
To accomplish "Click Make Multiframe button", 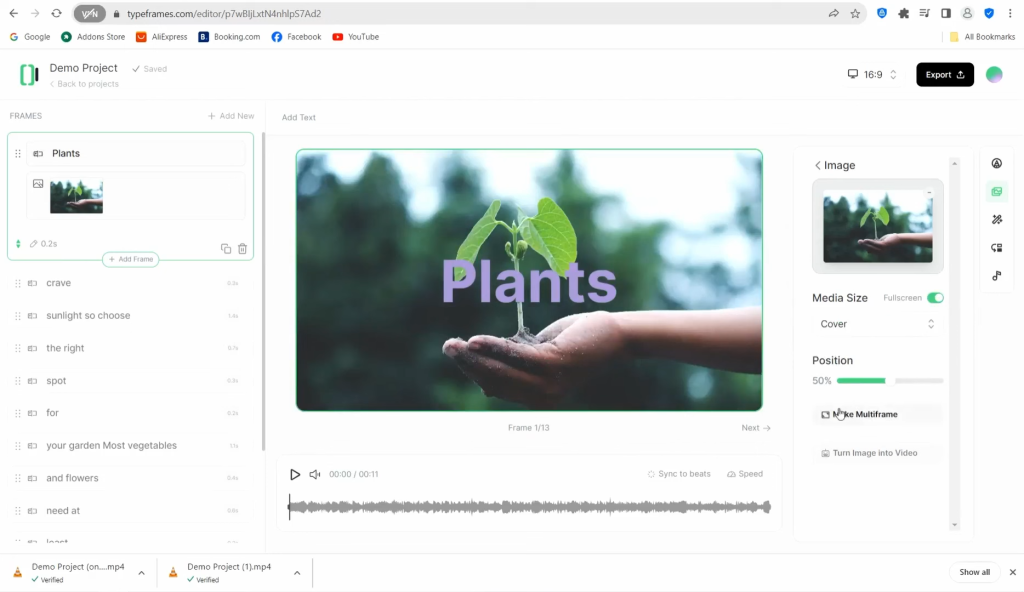I will tap(877, 414).
